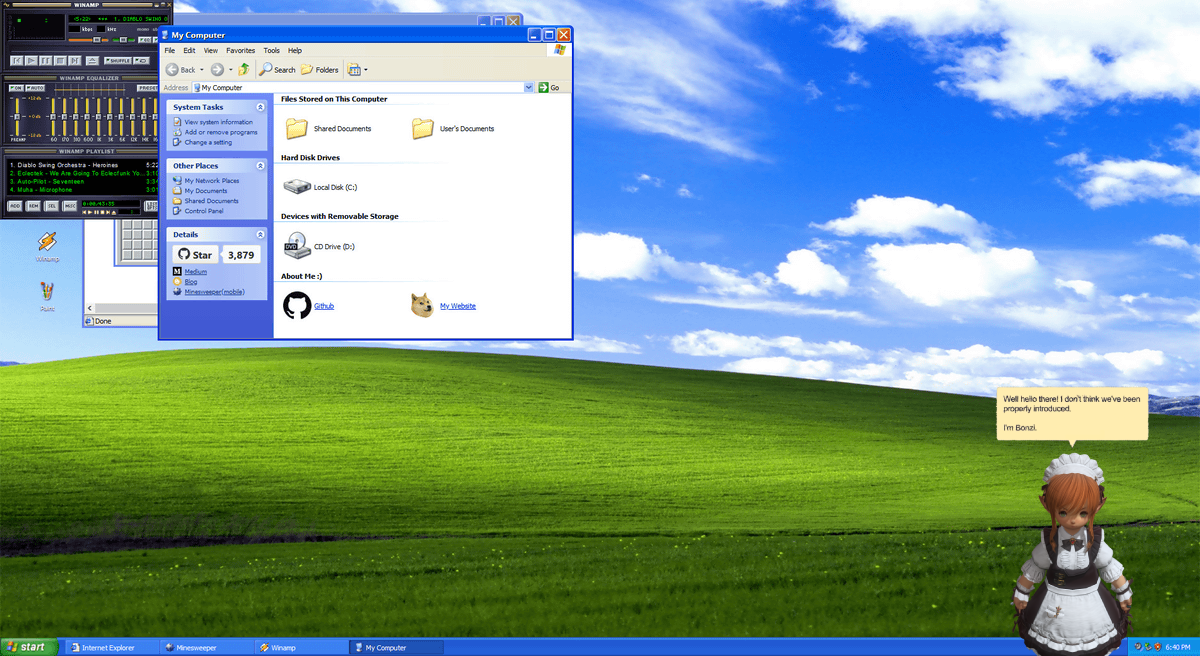
Task: Click the Winamp eject button
Action: tap(91, 61)
